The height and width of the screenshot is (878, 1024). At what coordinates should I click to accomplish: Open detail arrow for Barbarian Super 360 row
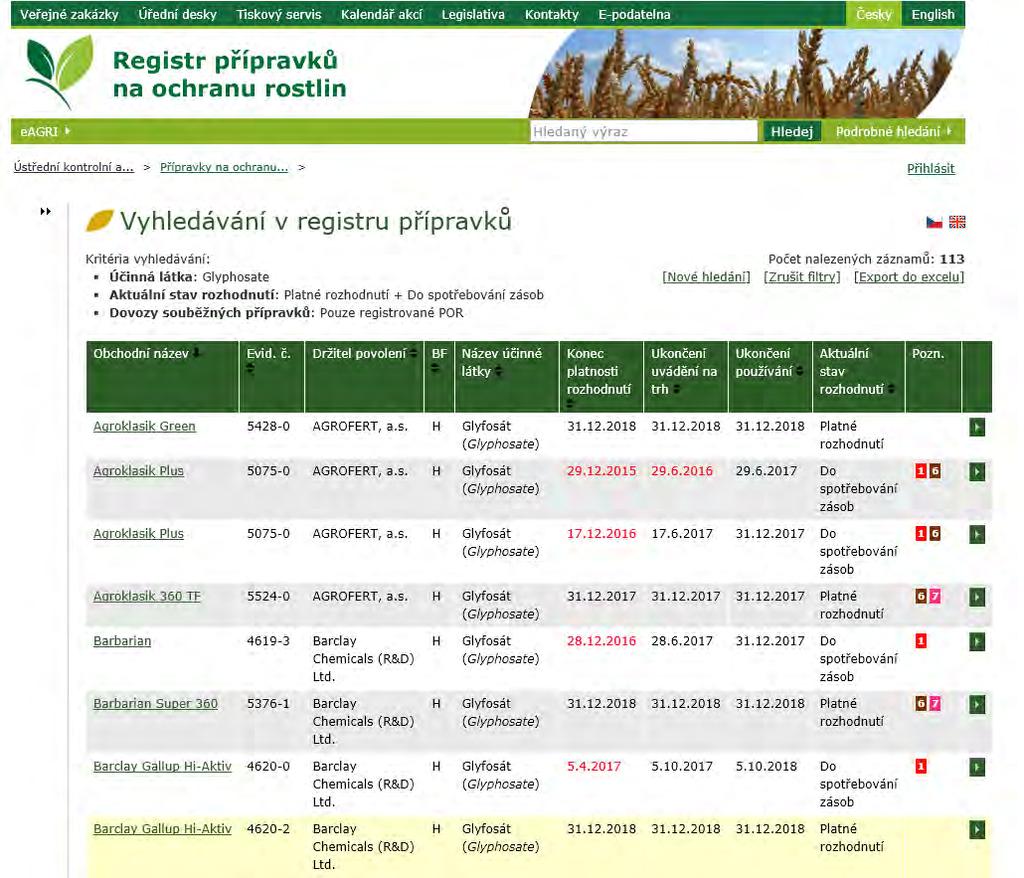pos(977,704)
